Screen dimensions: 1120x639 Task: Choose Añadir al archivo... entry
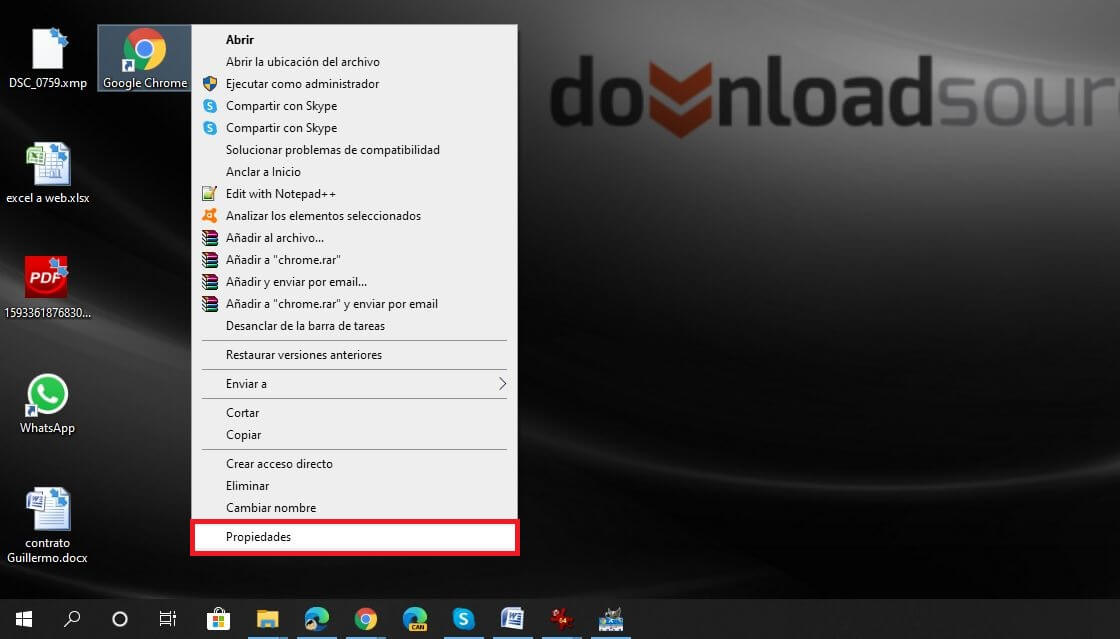pyautogui.click(x=354, y=238)
